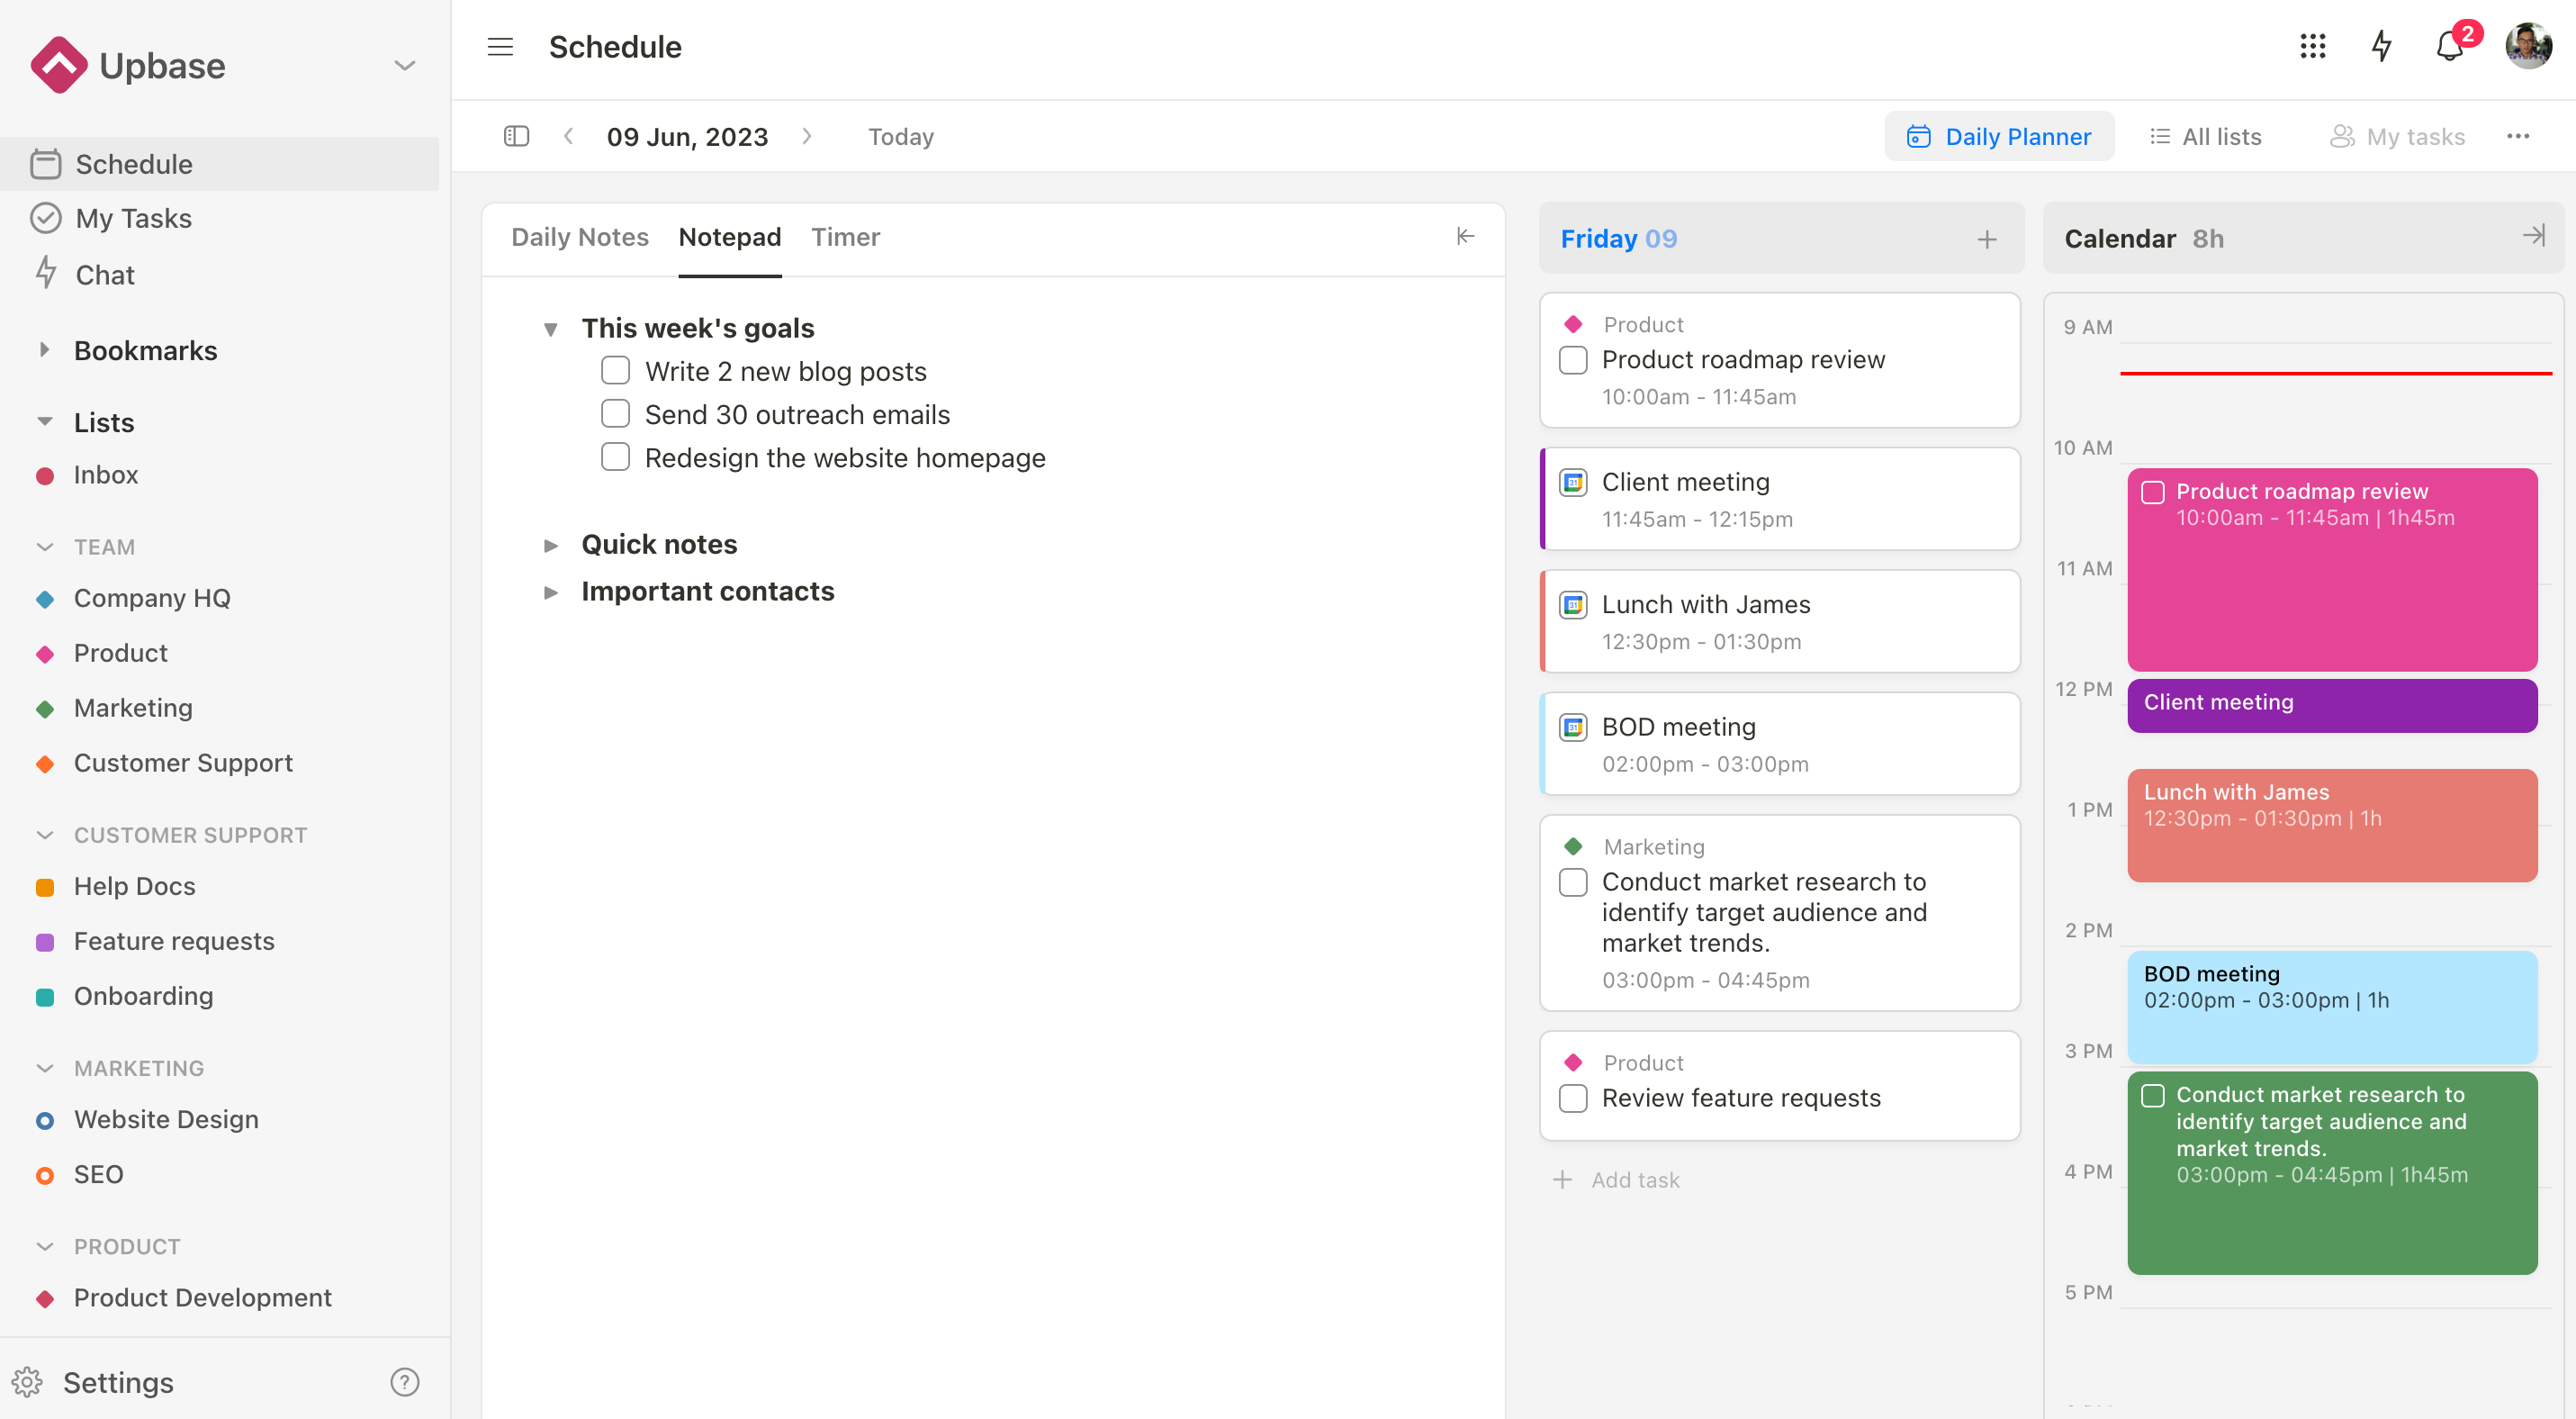Enable Send 30 outreach emails checkbox
The width and height of the screenshot is (2576, 1419).
615,414
